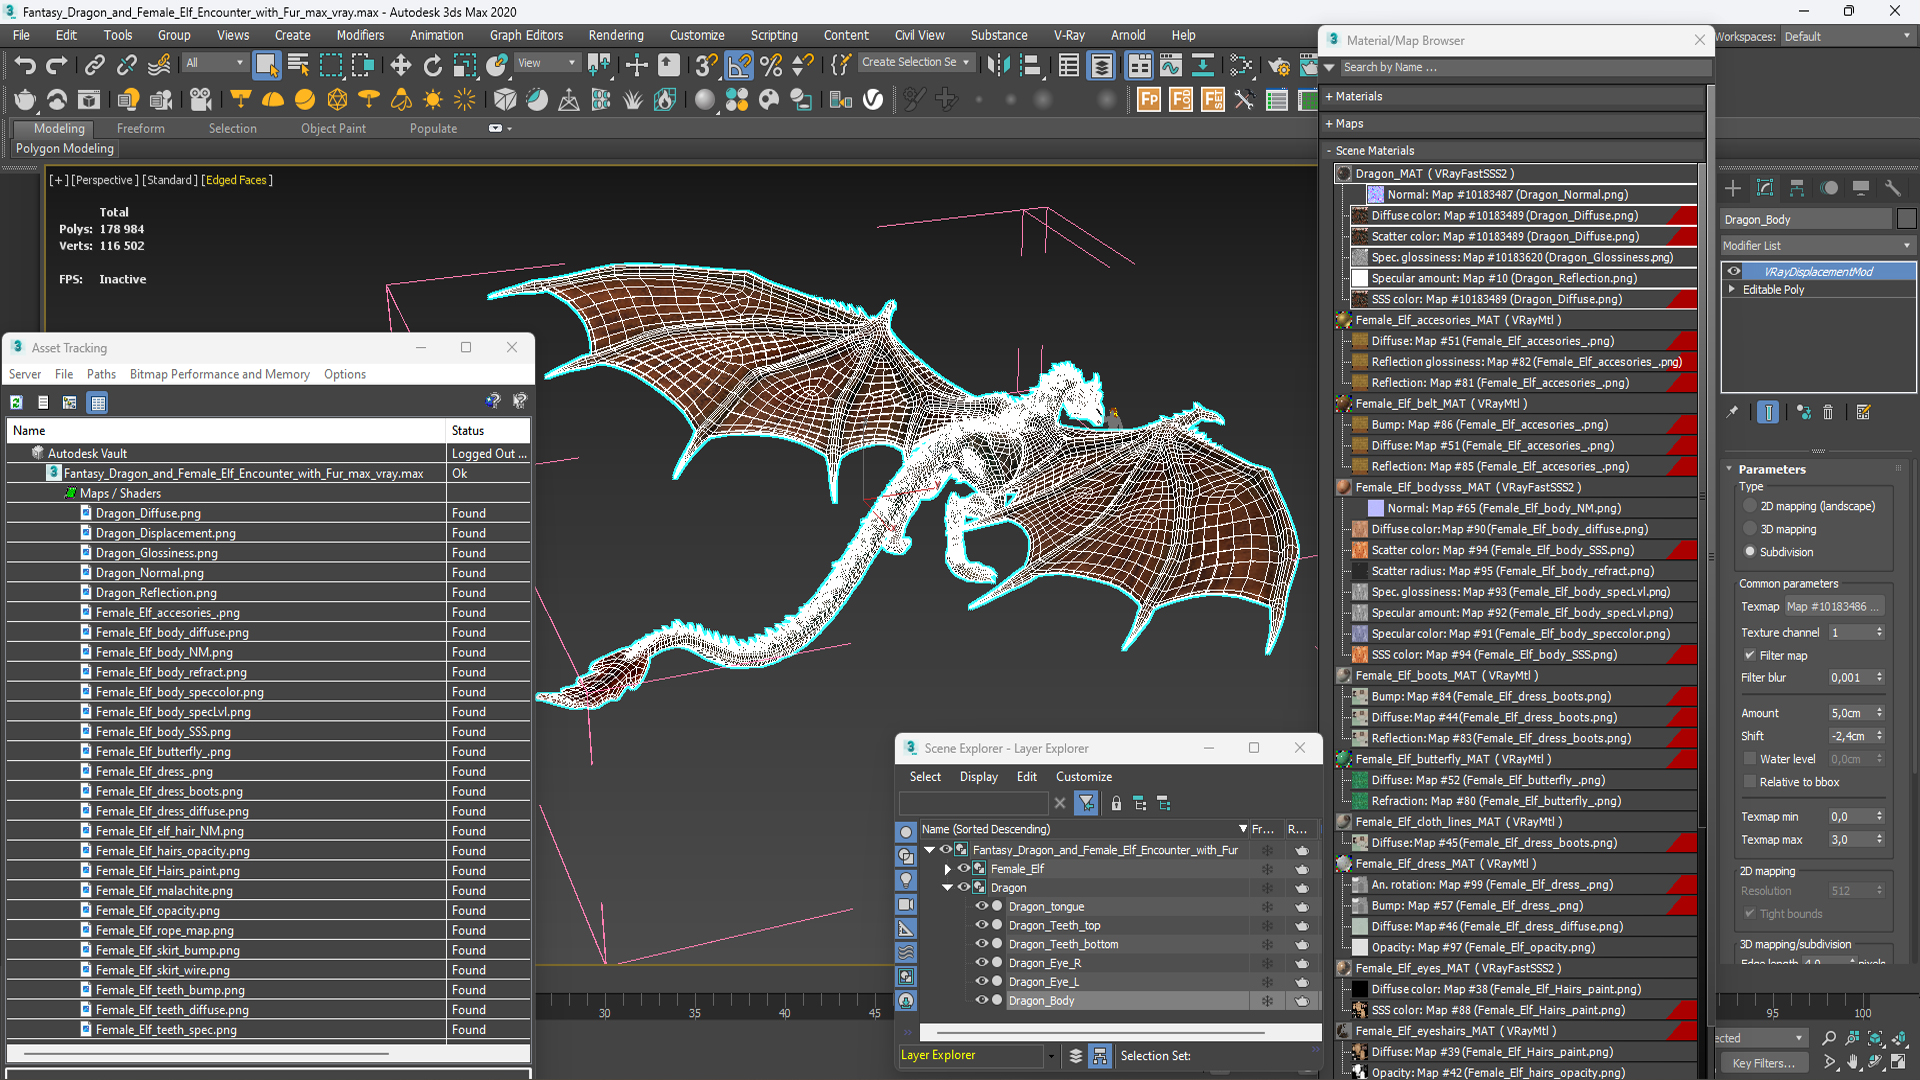Toggle visibility eye of Dragon_Eye_R
Screen dimensions: 1920x1080
pos(982,963)
